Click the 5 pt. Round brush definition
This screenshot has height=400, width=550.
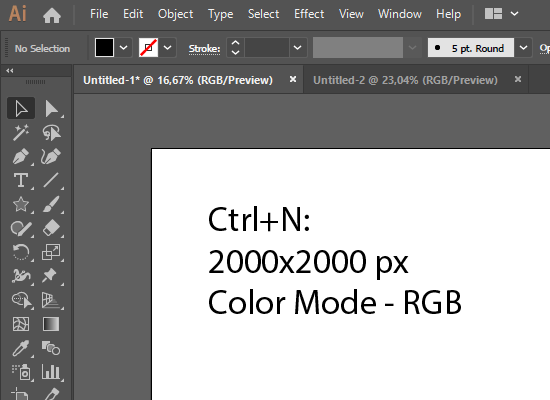pos(471,47)
